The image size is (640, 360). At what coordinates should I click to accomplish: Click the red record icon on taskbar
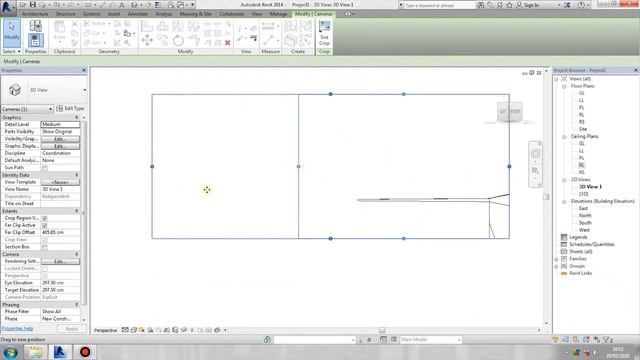(85, 352)
